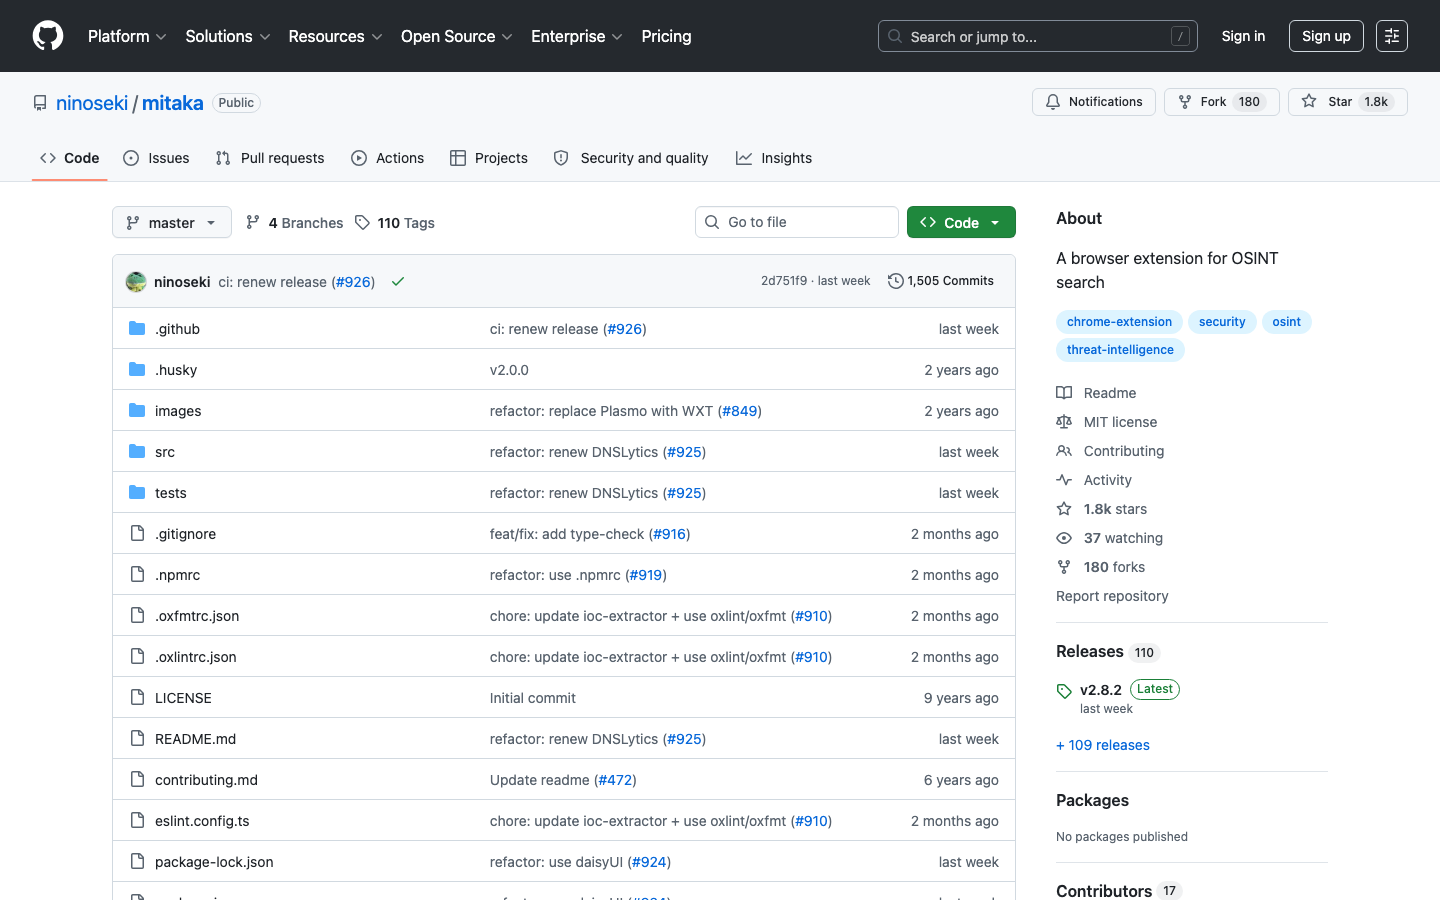Expand the Solutions menu

coord(228,36)
